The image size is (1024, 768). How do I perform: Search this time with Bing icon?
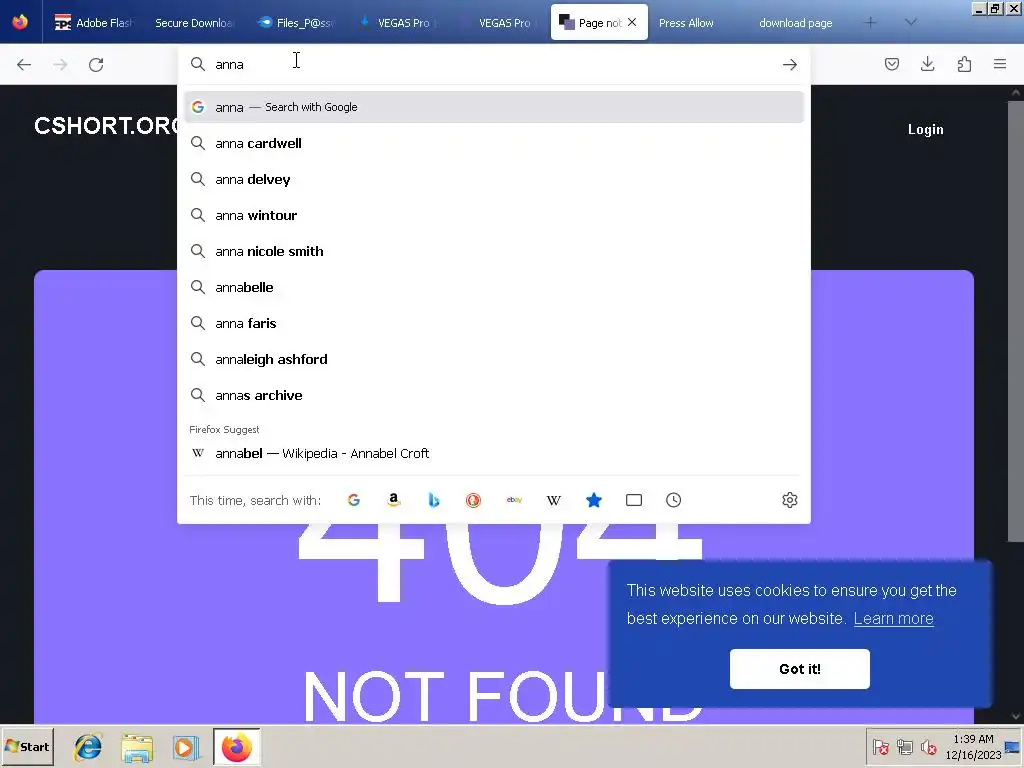(434, 500)
